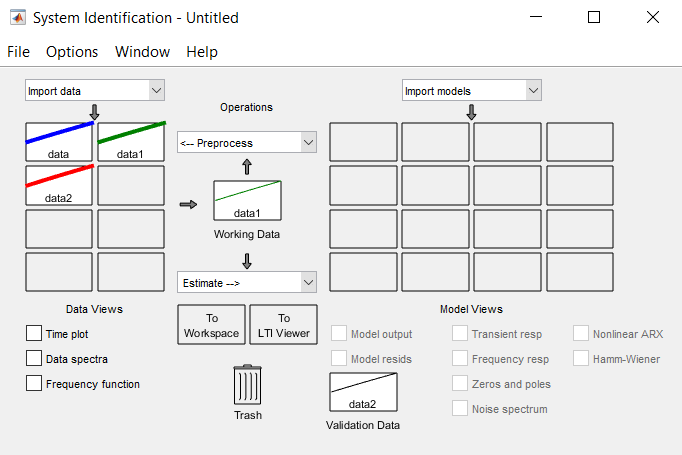
Task: Toggle the Frequency resp checkbox
Action: pos(460,358)
